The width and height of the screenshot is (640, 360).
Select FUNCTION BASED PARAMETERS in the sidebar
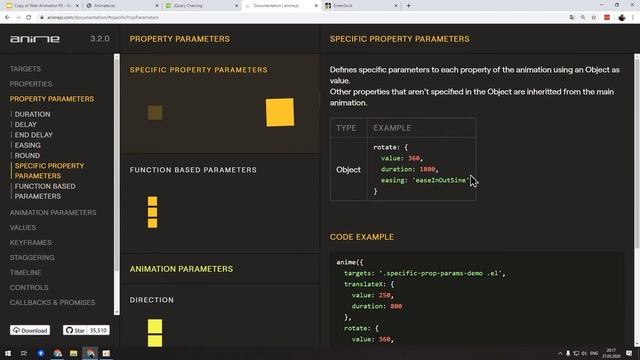(x=45, y=191)
